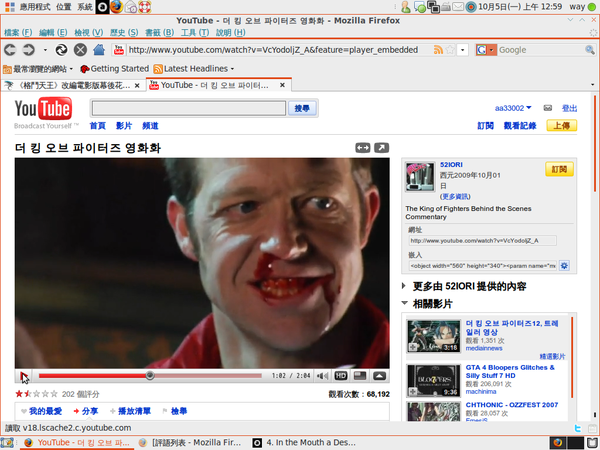Click the 搜尋 search button
The height and width of the screenshot is (450, 600).
click(x=302, y=109)
